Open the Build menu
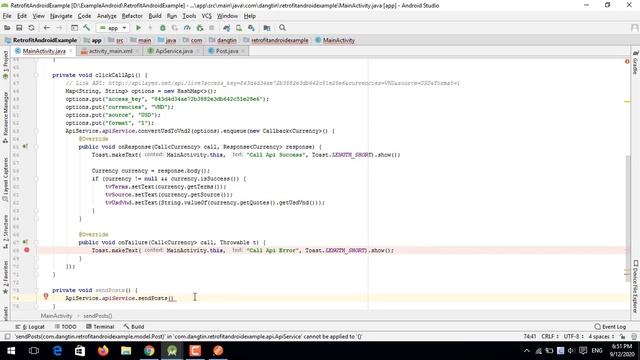 pos(155,16)
